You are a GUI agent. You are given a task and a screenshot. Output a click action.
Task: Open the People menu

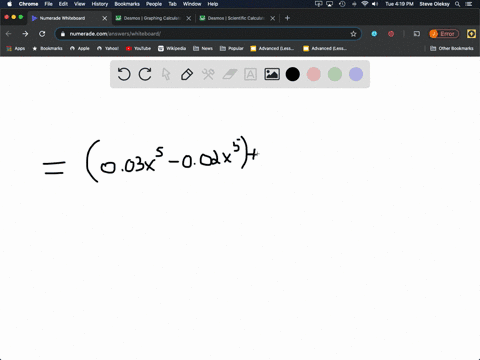pos(154,4)
